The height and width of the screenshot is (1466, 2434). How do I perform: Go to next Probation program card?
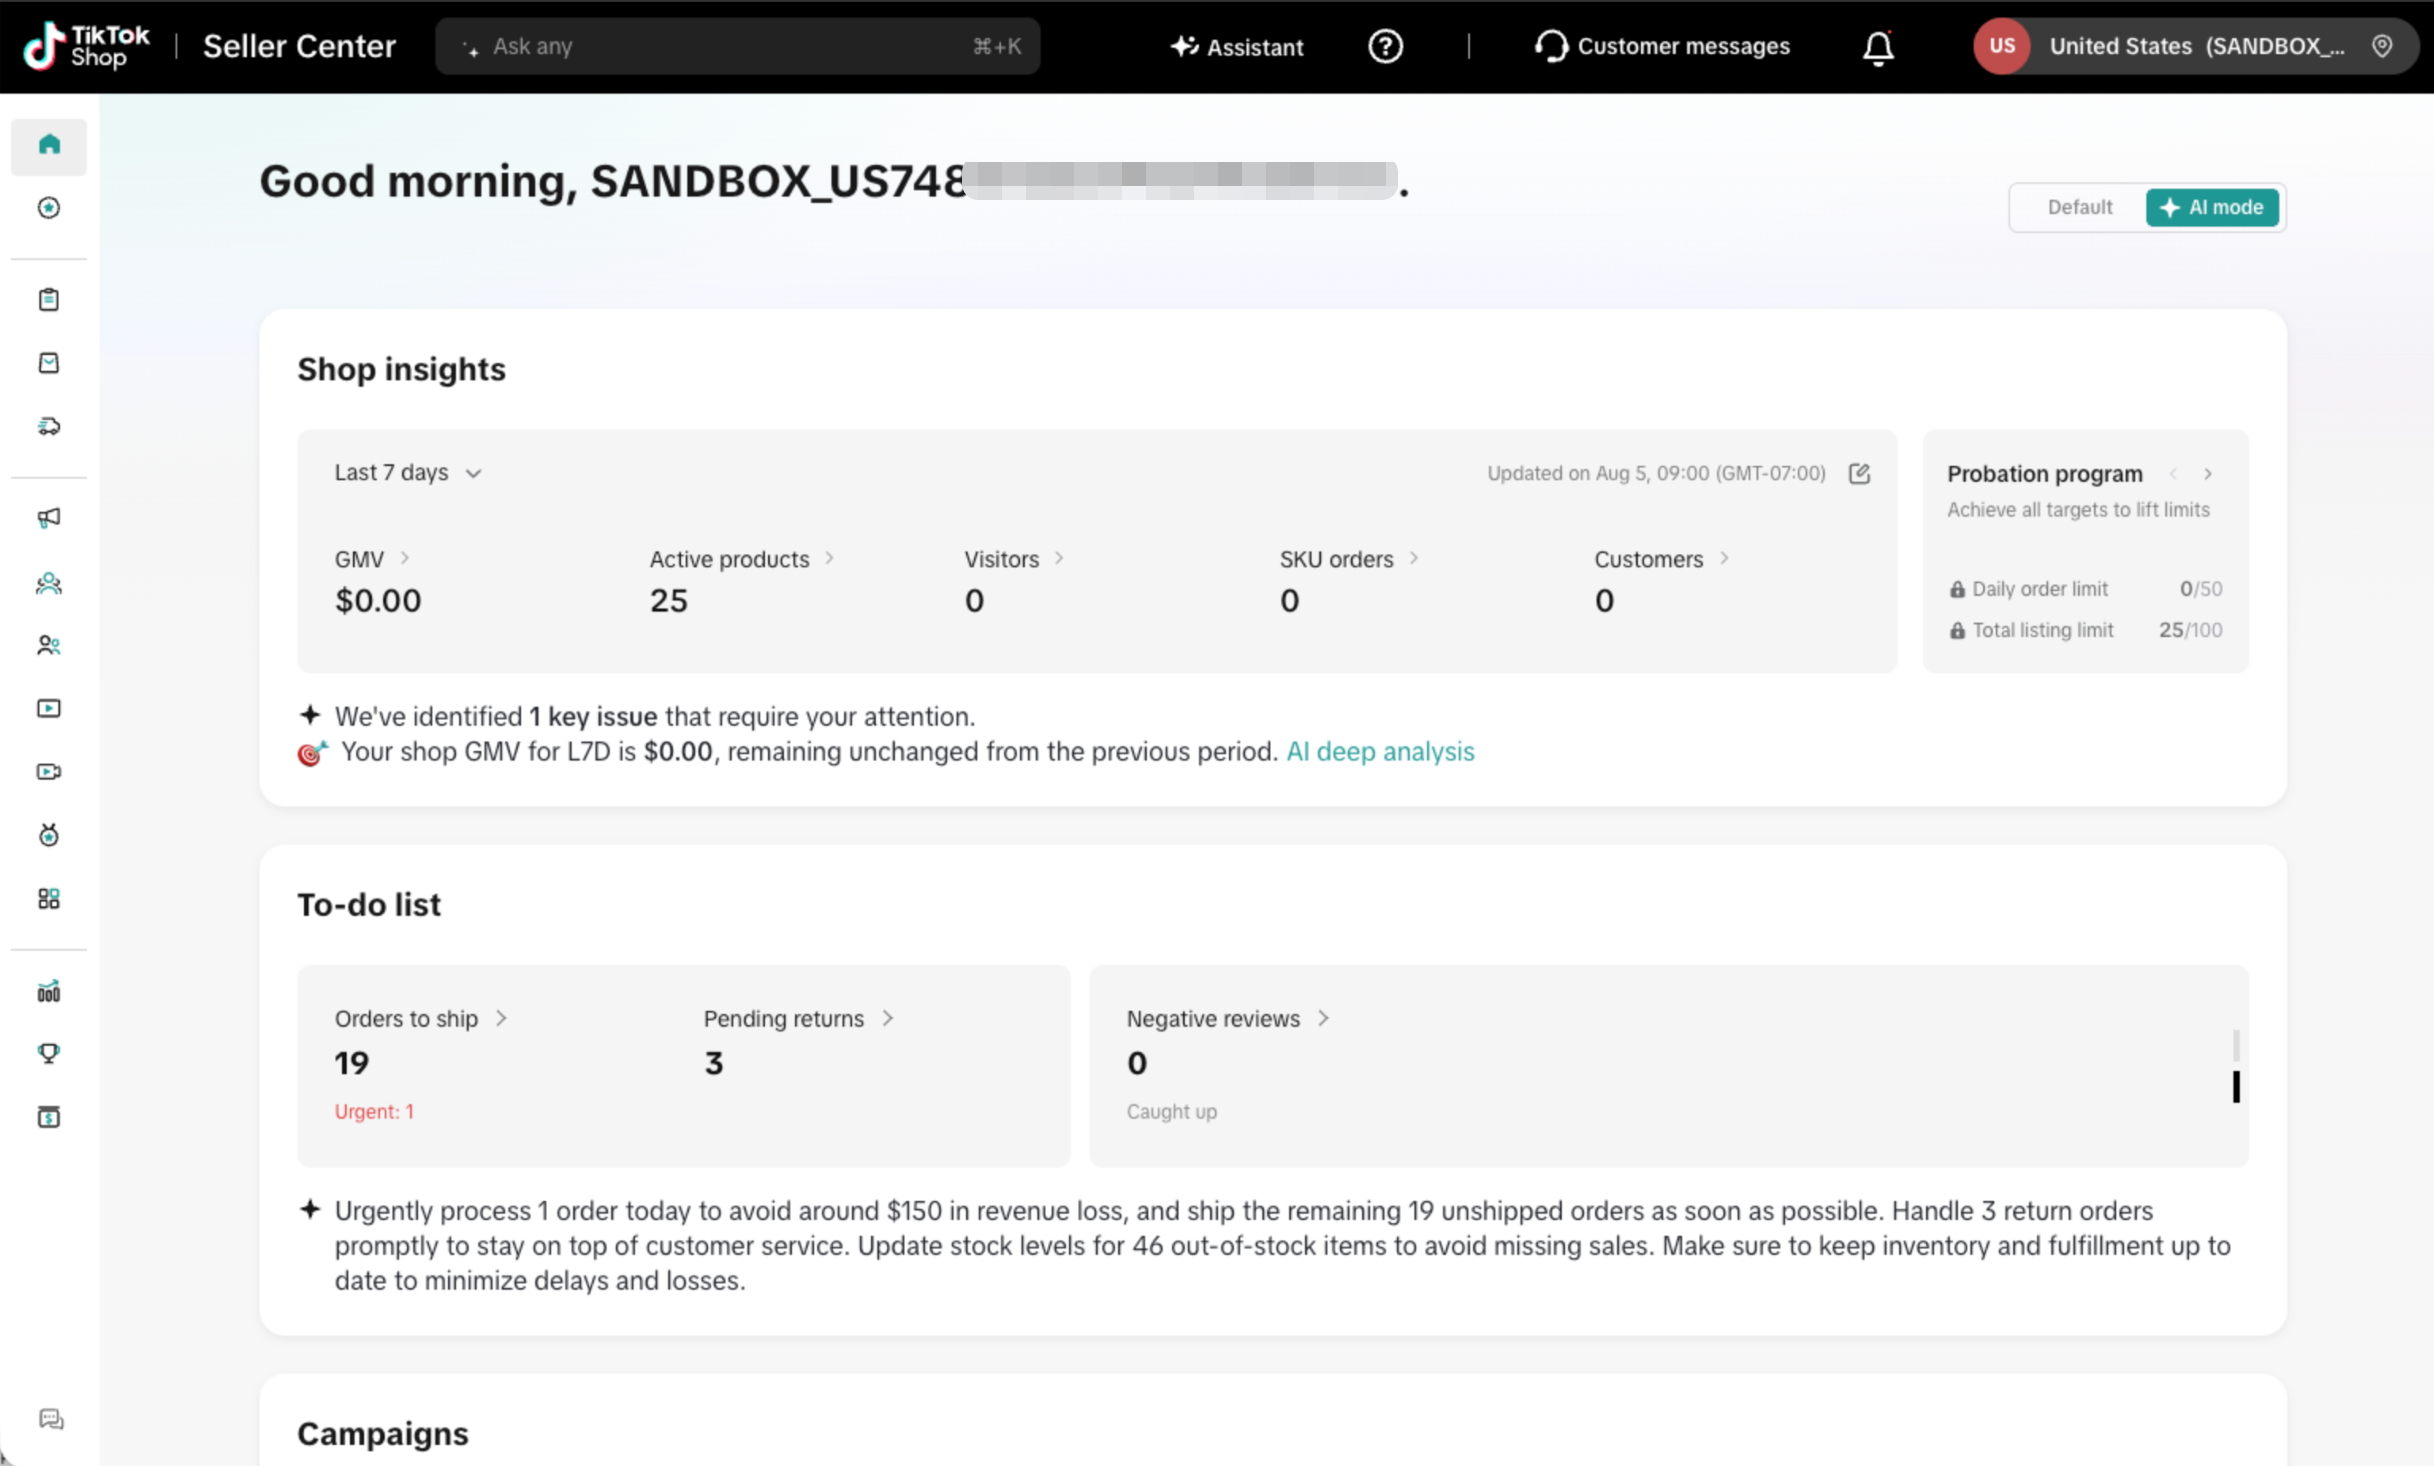pyautogui.click(x=2208, y=474)
